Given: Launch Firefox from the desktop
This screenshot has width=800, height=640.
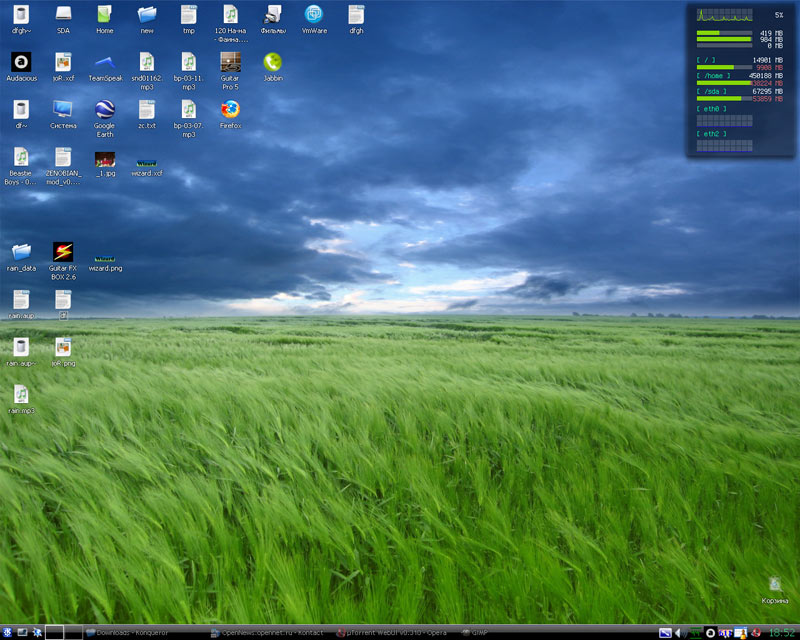Looking at the screenshot, I should [x=230, y=110].
